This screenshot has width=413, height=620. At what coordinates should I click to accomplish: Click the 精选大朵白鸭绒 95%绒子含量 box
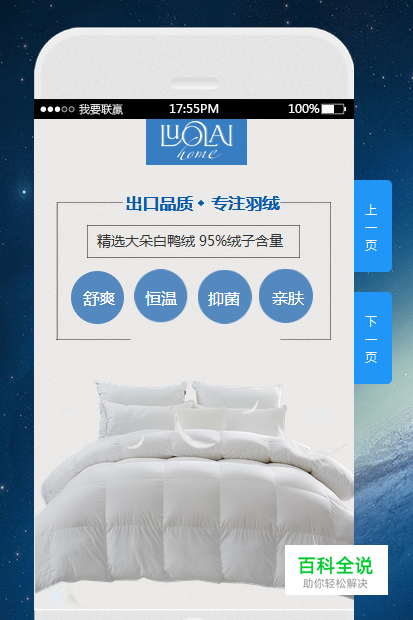193,241
